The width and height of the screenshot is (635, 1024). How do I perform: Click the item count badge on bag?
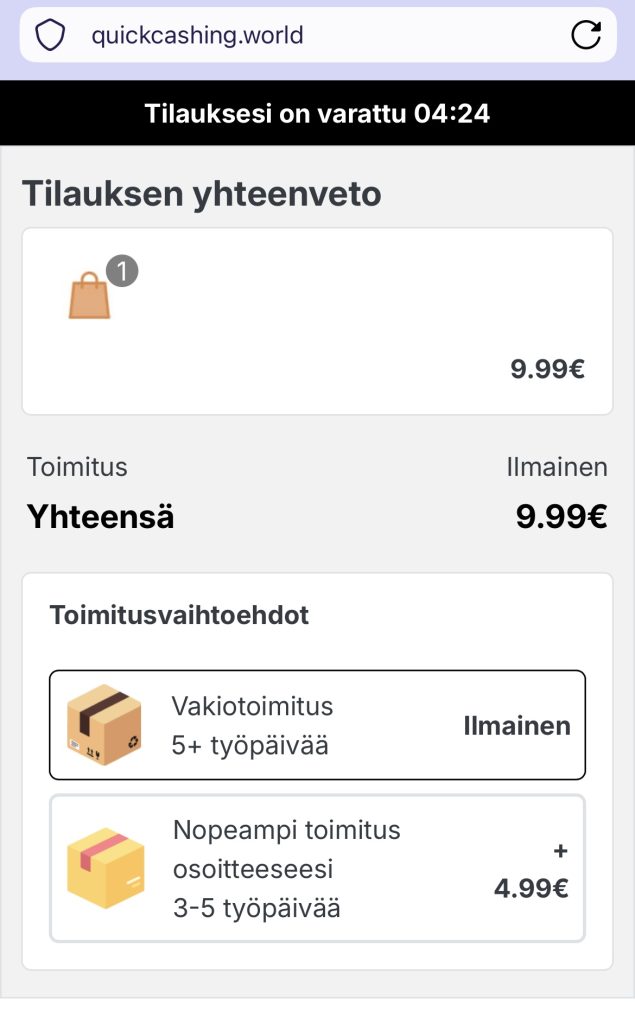click(122, 271)
